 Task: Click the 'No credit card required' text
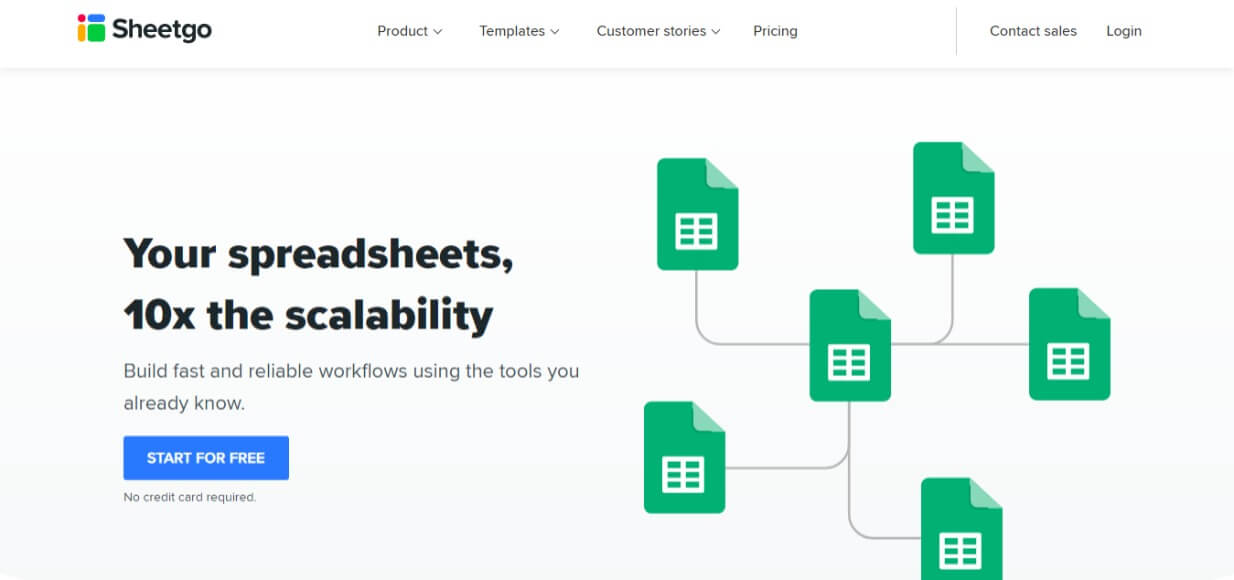(189, 497)
